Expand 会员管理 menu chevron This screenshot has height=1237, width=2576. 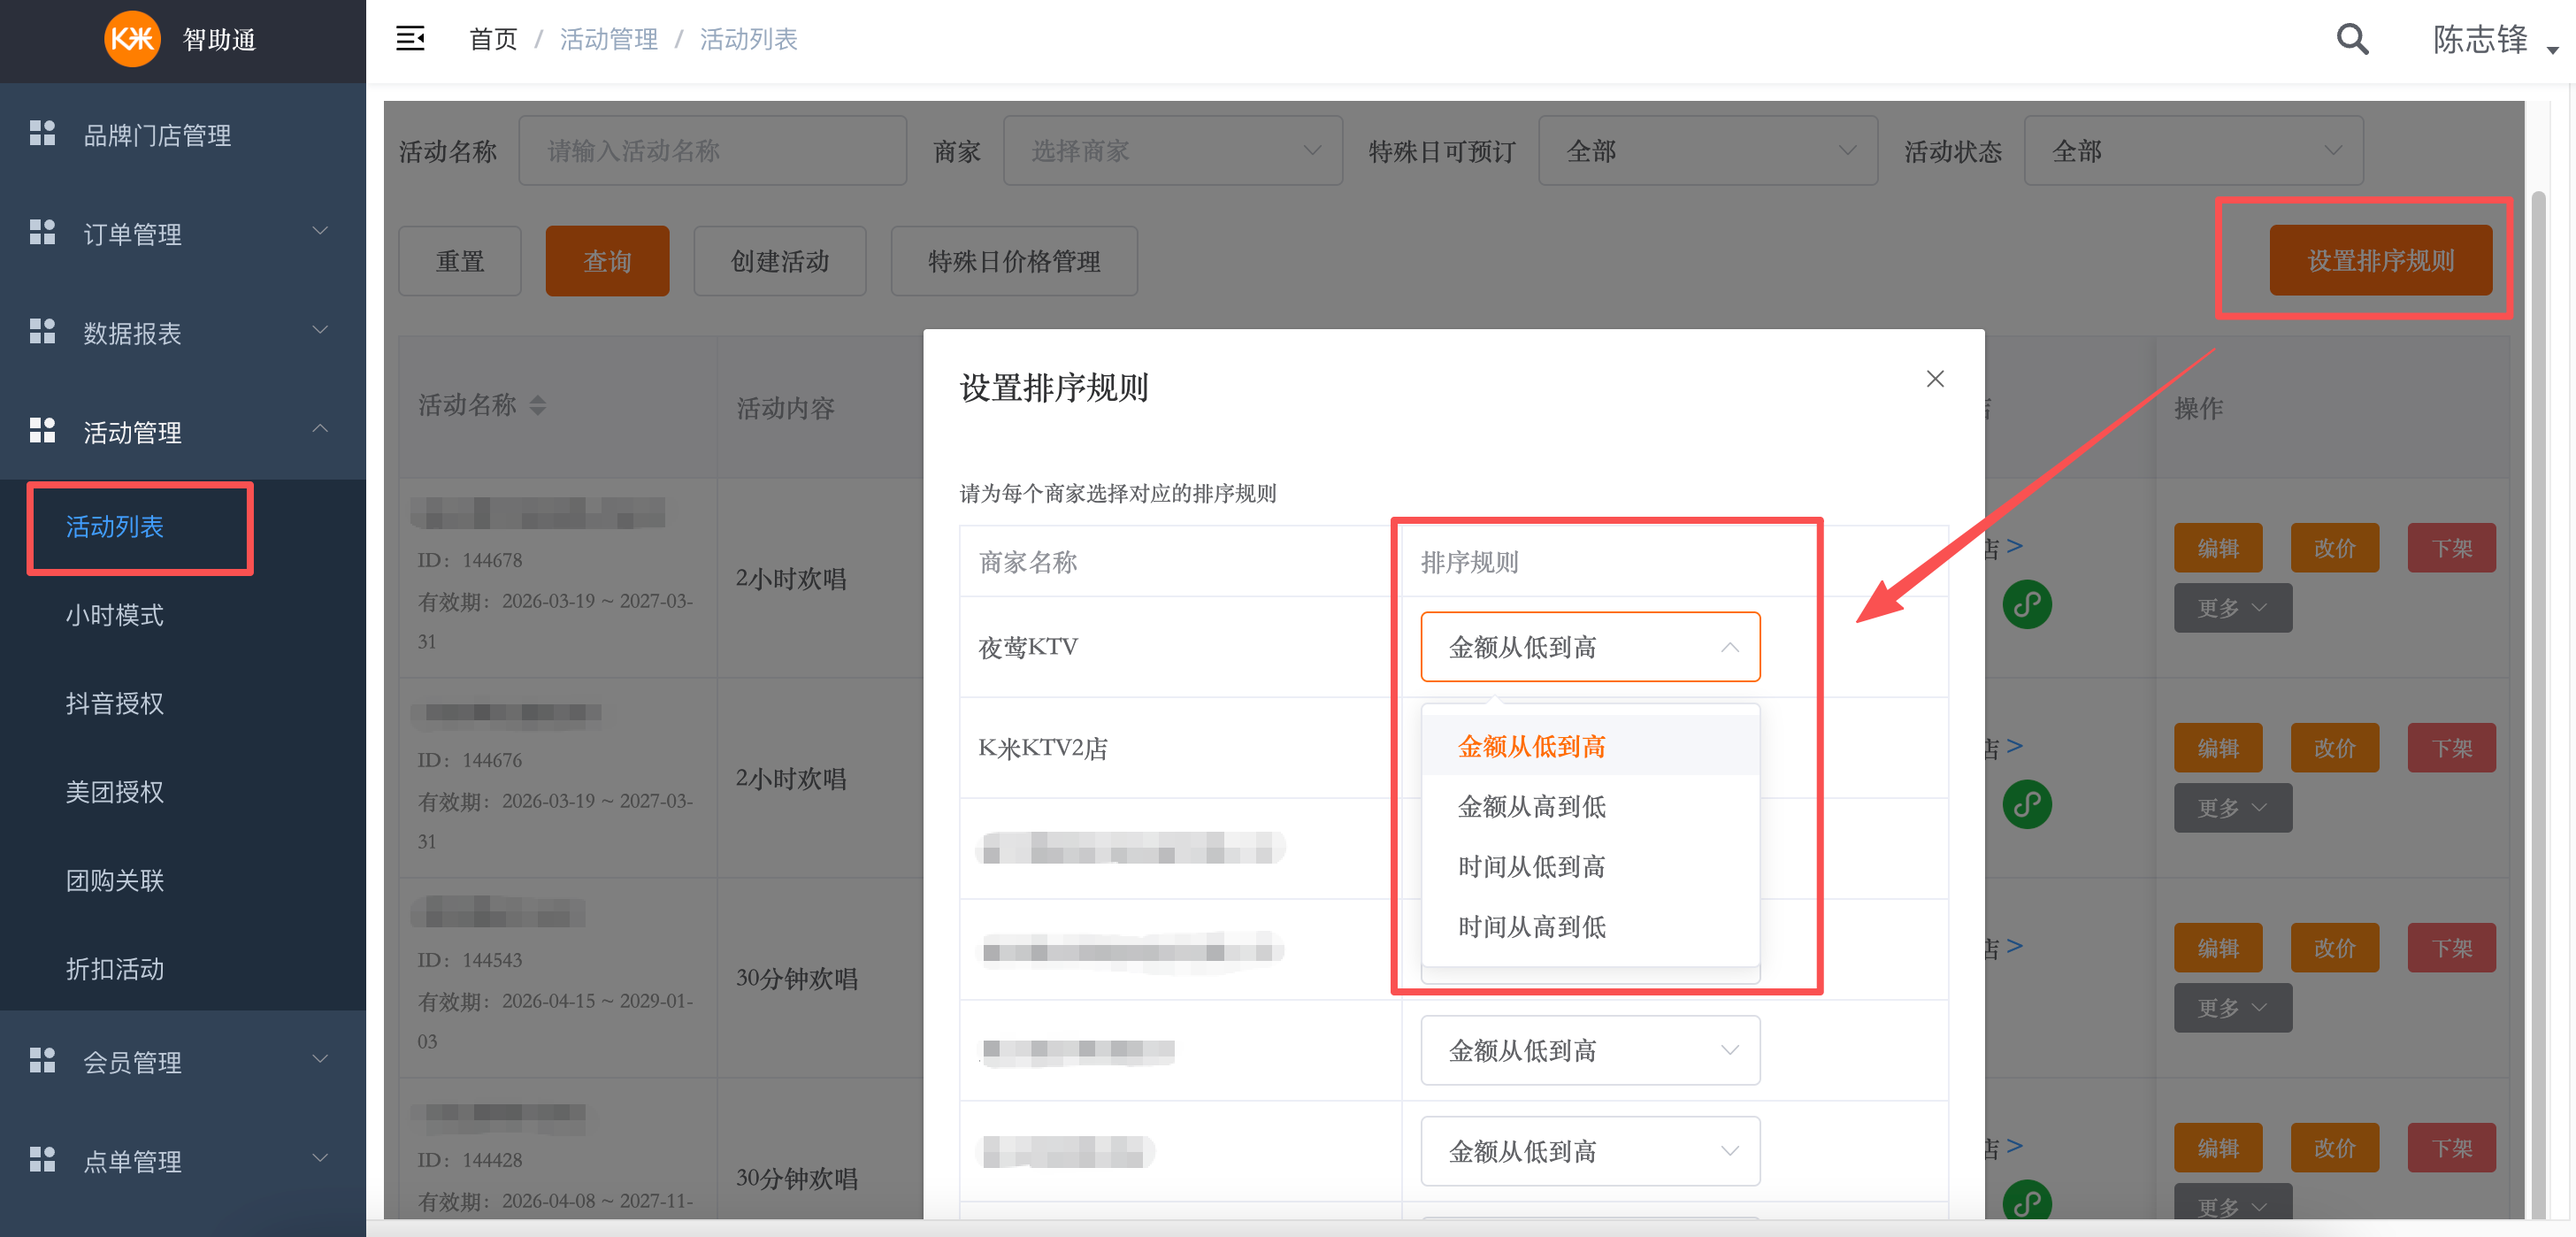tap(320, 1060)
